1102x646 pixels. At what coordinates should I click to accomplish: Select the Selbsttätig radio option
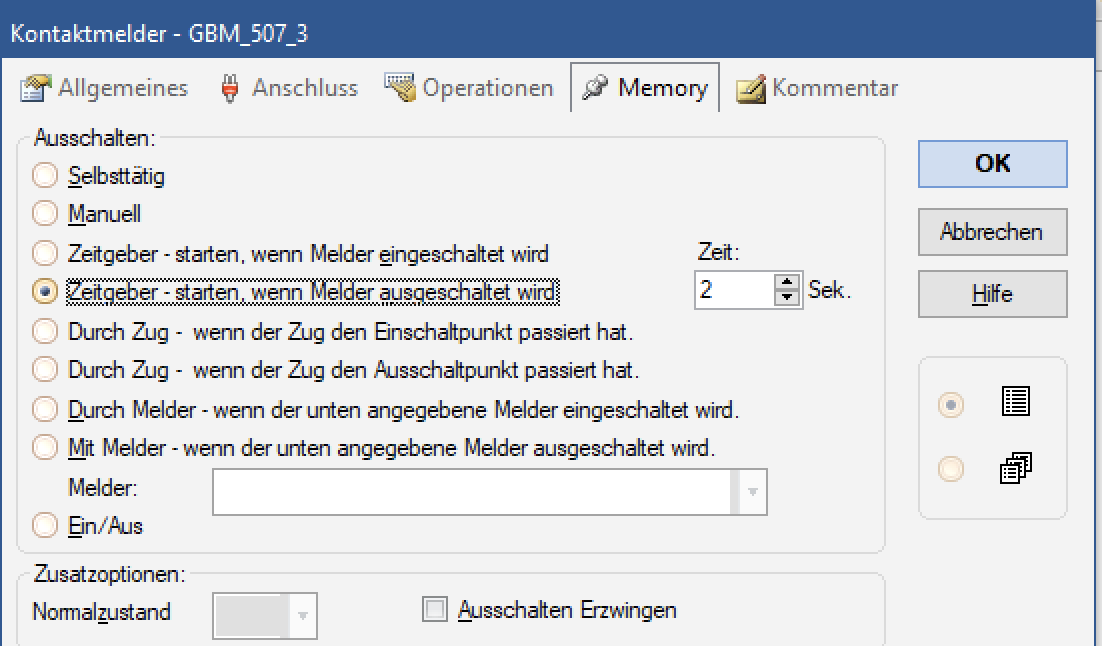45,176
